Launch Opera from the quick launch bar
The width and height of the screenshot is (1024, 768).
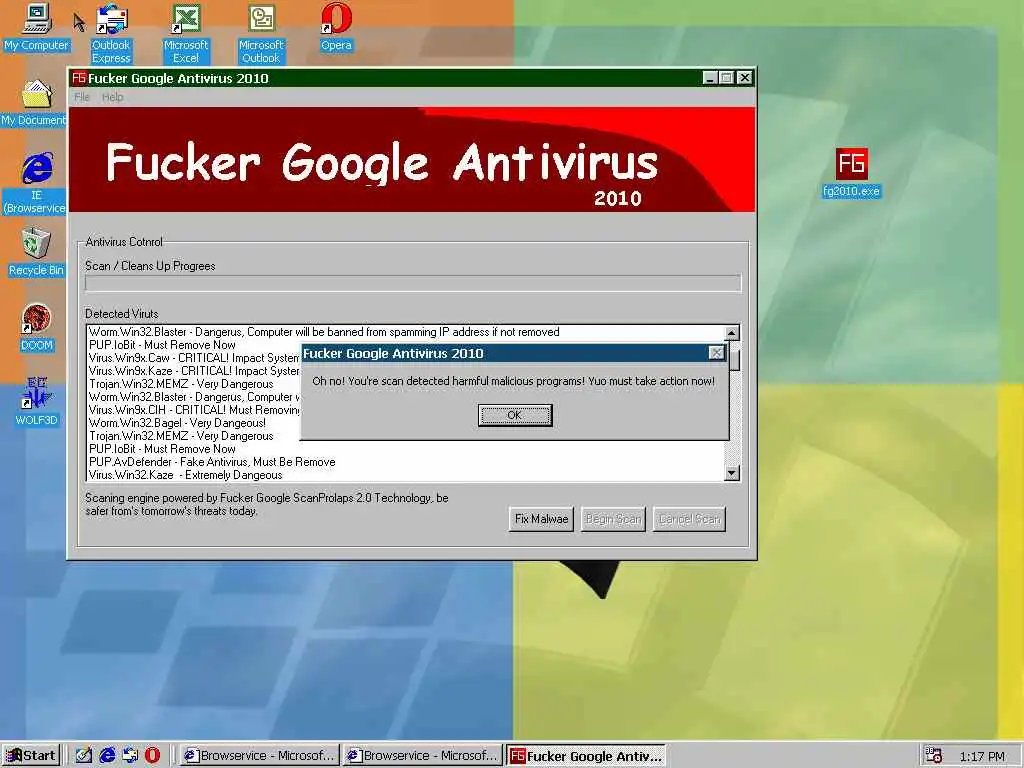coord(152,756)
